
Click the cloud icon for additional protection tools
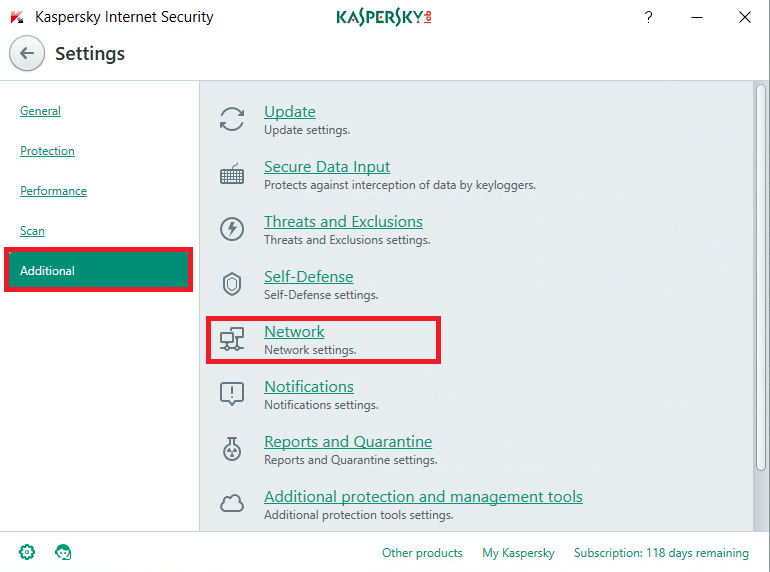point(232,503)
